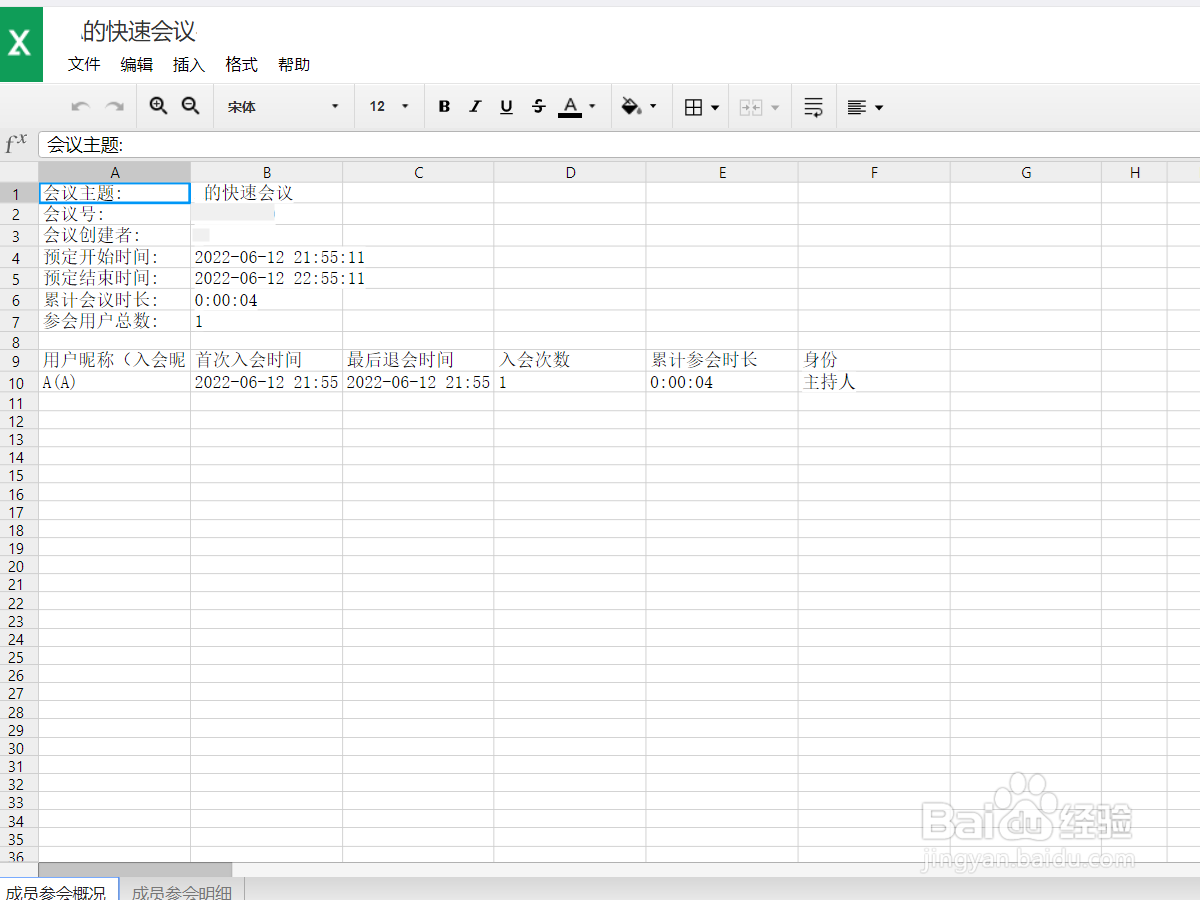1200x900 pixels.
Task: Open the fill color dropdown arrow
Action: [653, 107]
